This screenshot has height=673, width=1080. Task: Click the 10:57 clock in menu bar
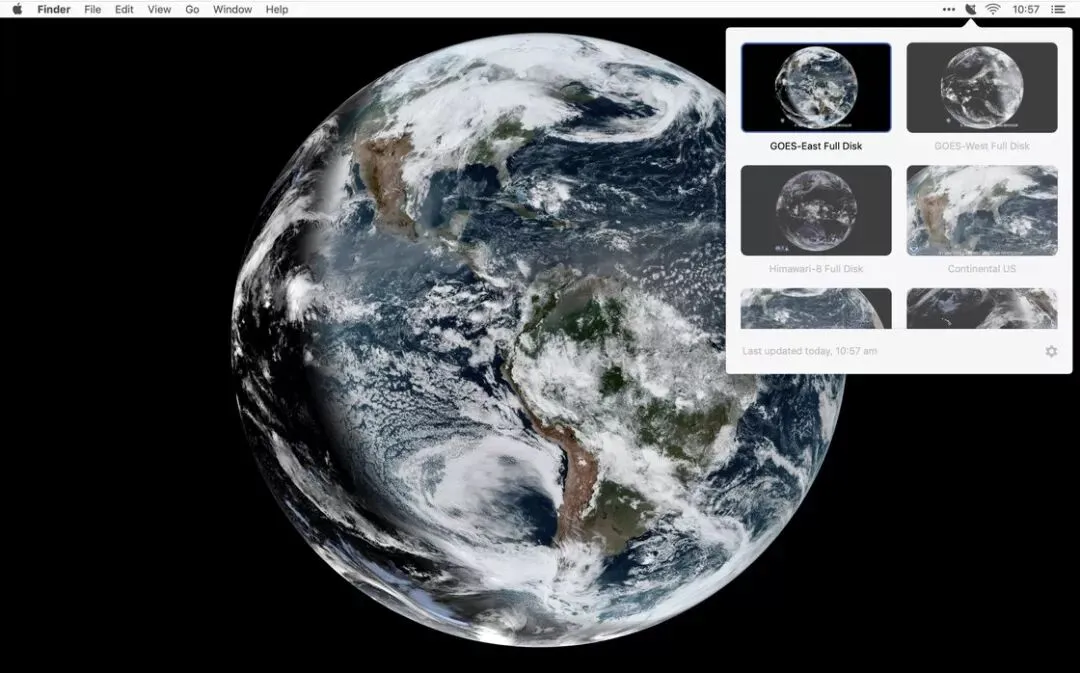(x=1026, y=10)
